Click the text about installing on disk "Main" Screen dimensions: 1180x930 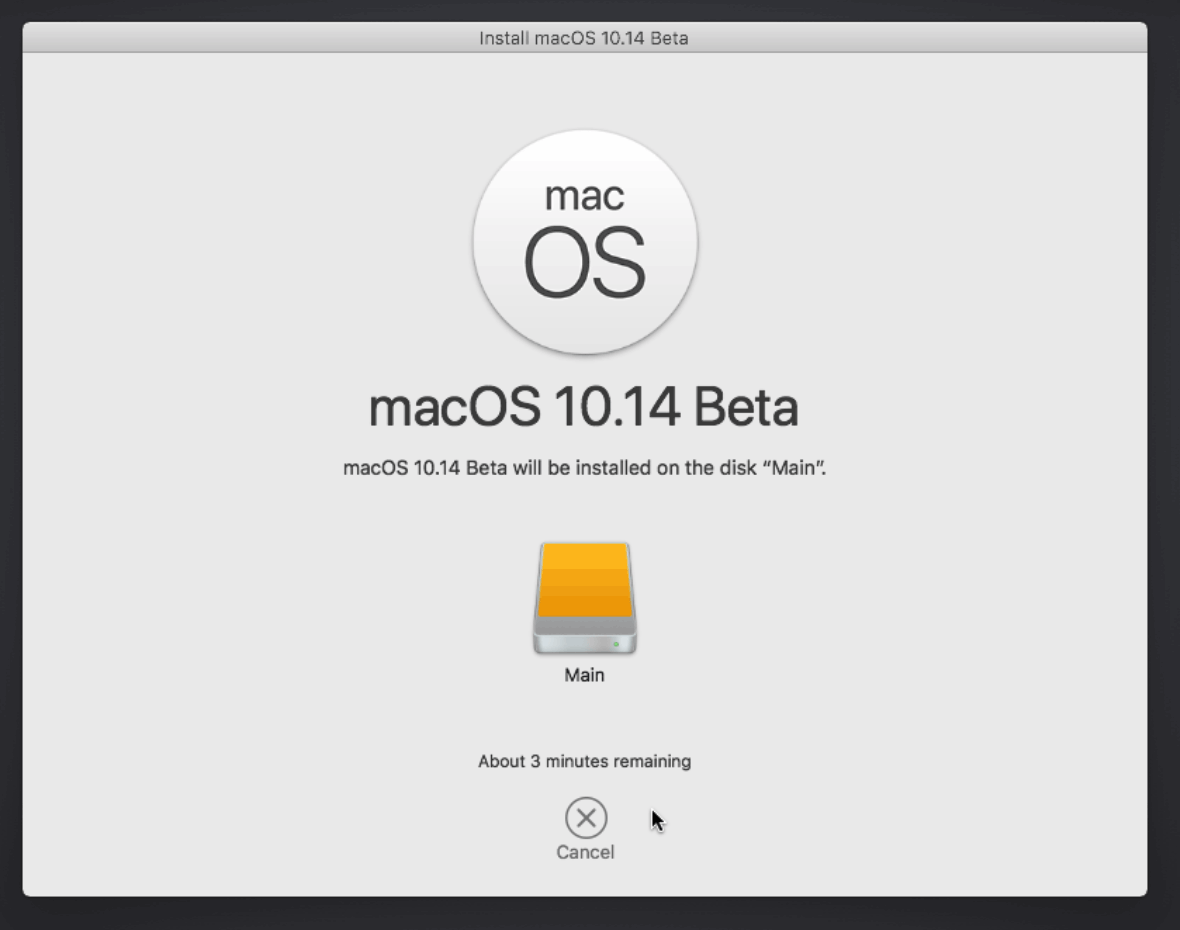585,468
